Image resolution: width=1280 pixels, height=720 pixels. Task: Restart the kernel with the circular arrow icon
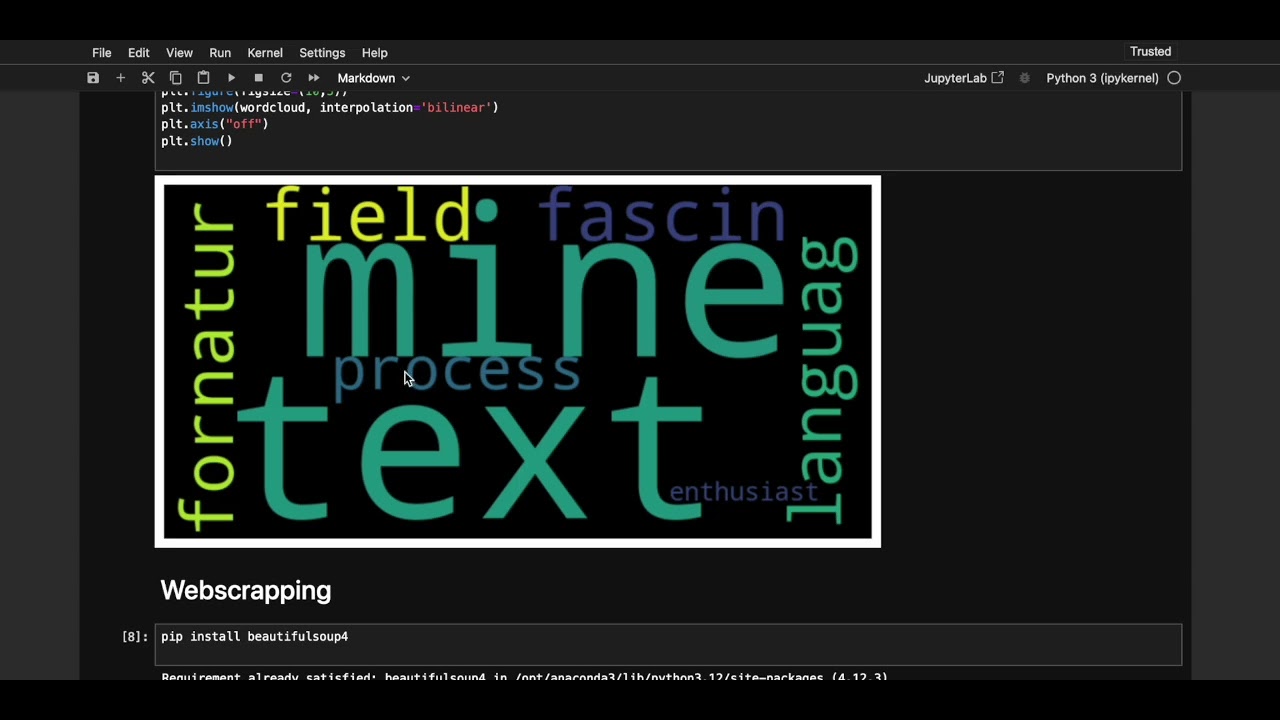coord(286,78)
